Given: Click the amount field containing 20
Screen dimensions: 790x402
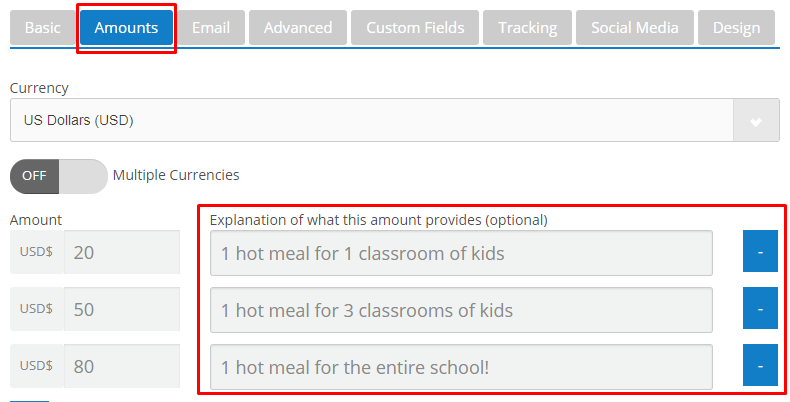Looking at the screenshot, I should click(121, 253).
